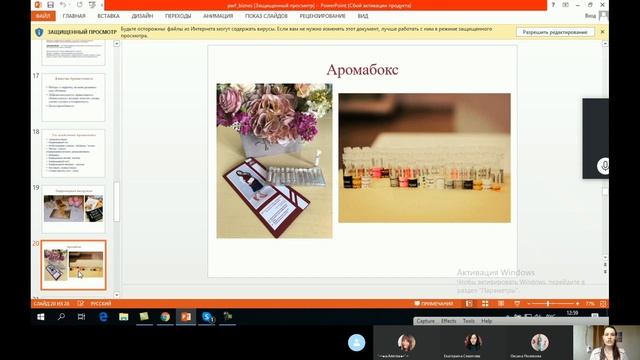Click zoom in plus icon
The height and width of the screenshot is (360, 640).
(578, 304)
